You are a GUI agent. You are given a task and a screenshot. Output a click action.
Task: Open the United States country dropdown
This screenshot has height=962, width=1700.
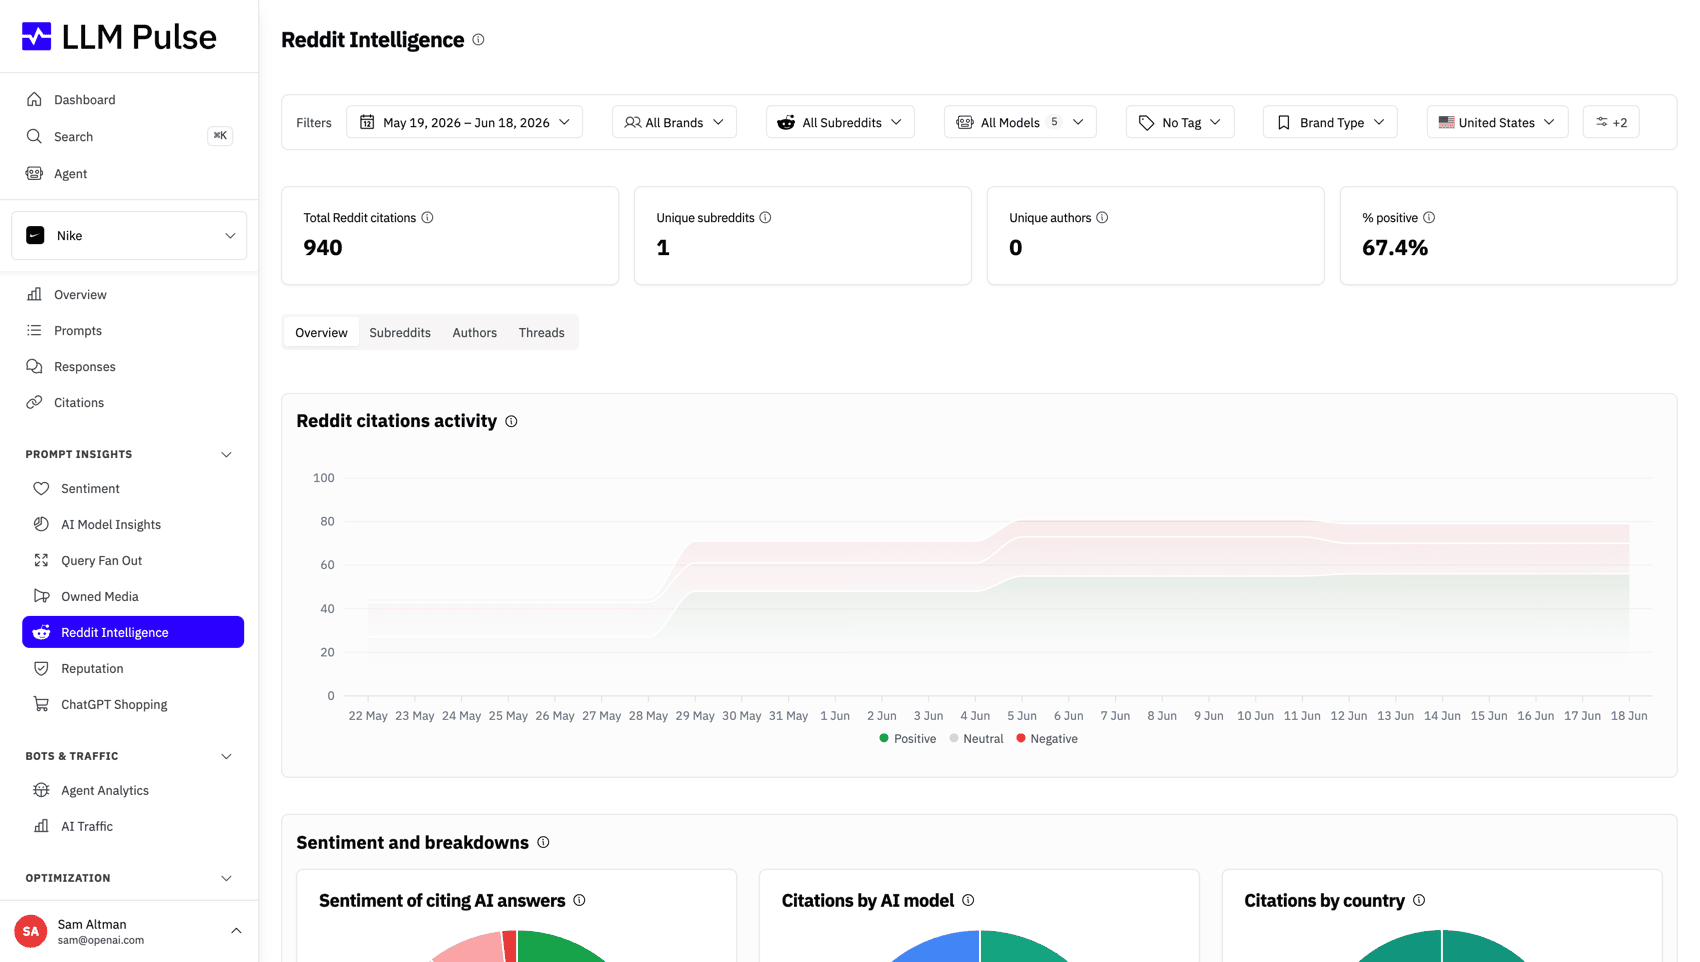click(1497, 122)
